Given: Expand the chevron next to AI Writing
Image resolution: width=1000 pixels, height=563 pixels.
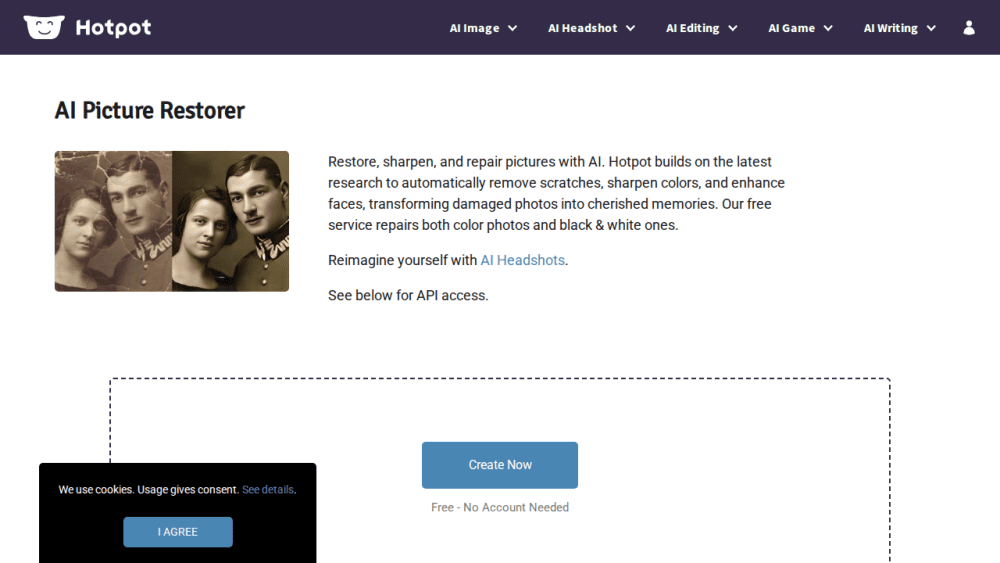Looking at the screenshot, I should tap(931, 28).
